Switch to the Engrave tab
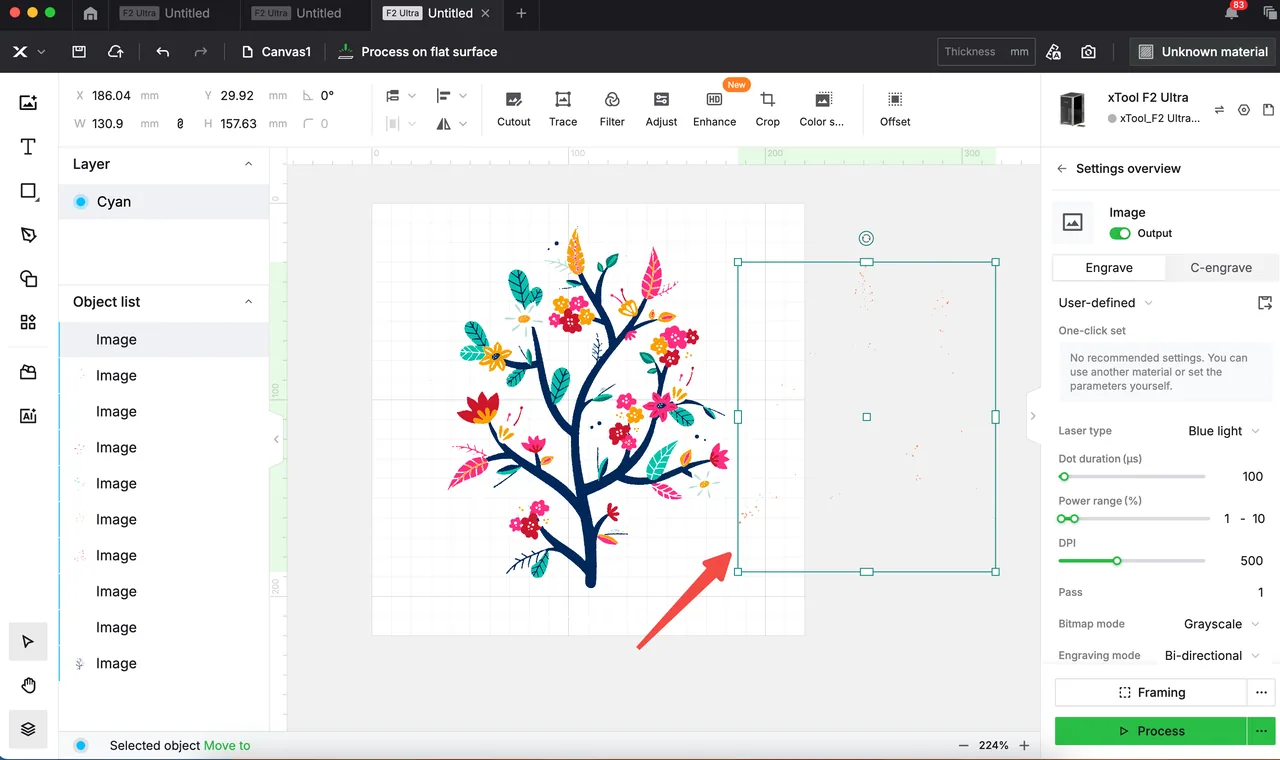The image size is (1280, 760). pyautogui.click(x=1109, y=268)
